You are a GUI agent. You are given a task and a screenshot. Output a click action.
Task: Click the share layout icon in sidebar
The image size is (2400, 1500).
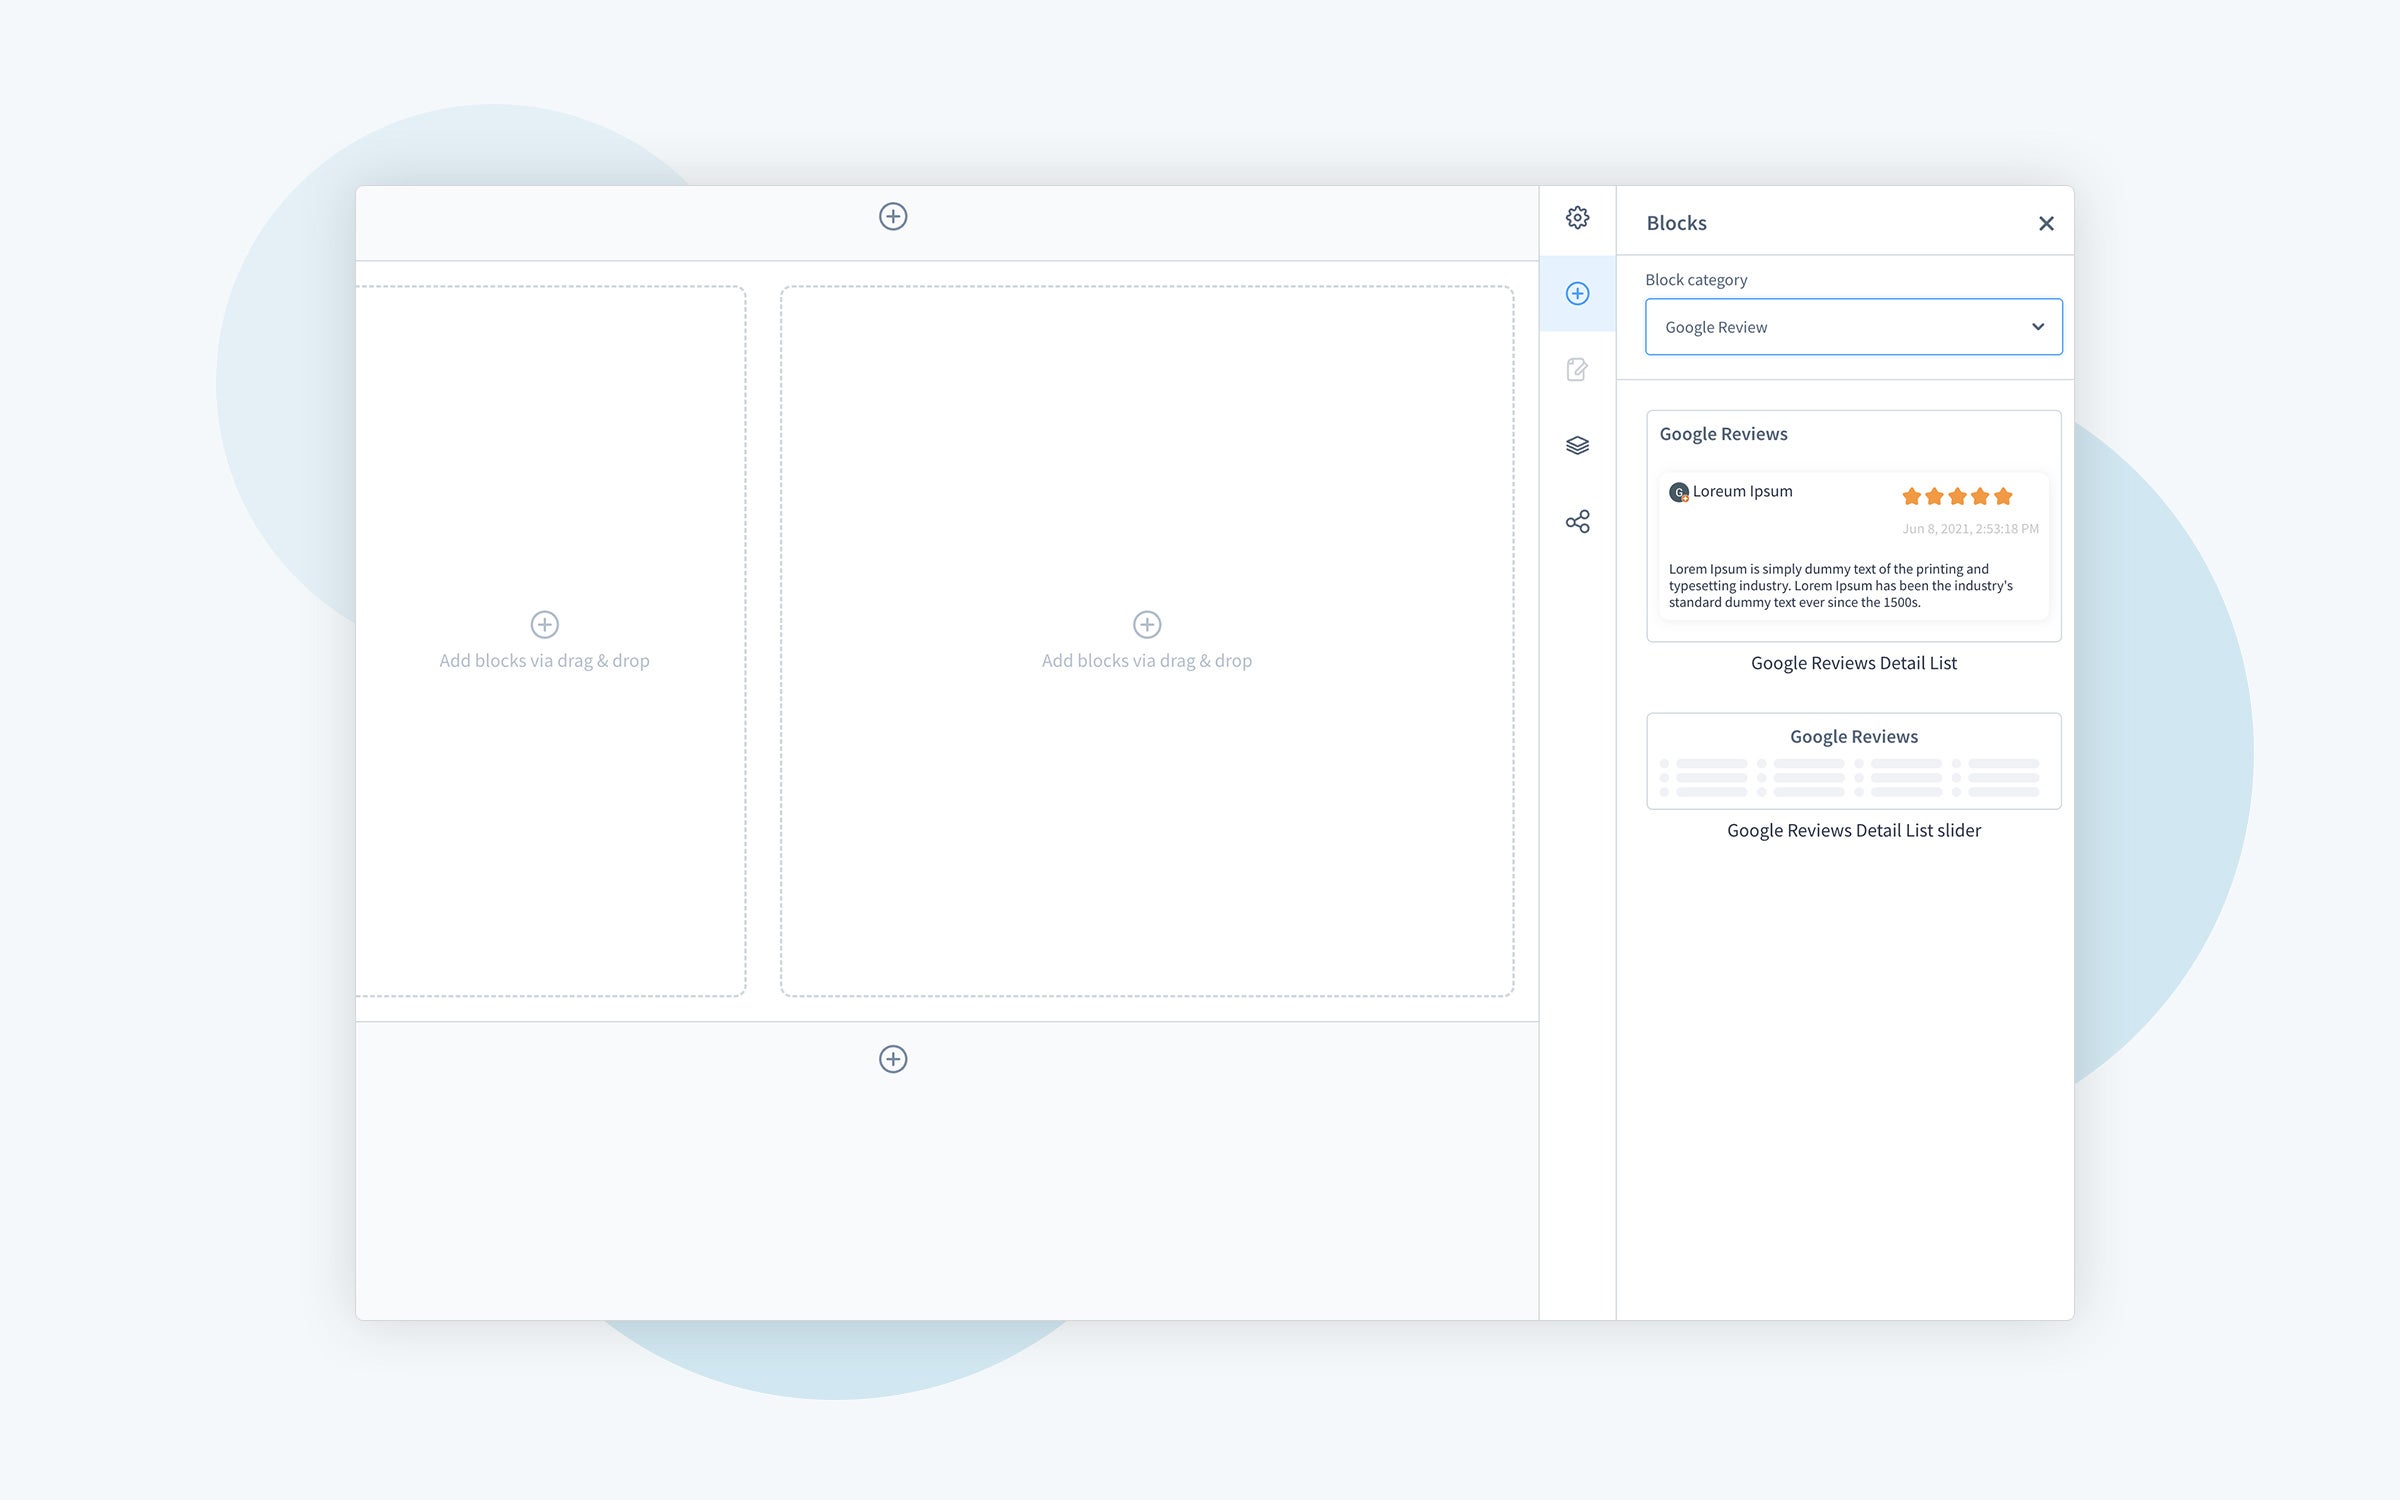click(1577, 521)
